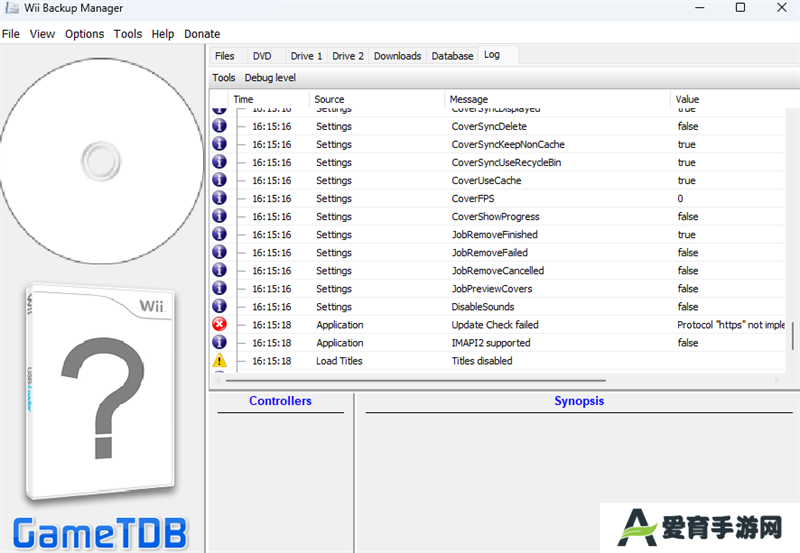
Task: Click the vertical log scrollbar thumb
Action: (x=792, y=336)
